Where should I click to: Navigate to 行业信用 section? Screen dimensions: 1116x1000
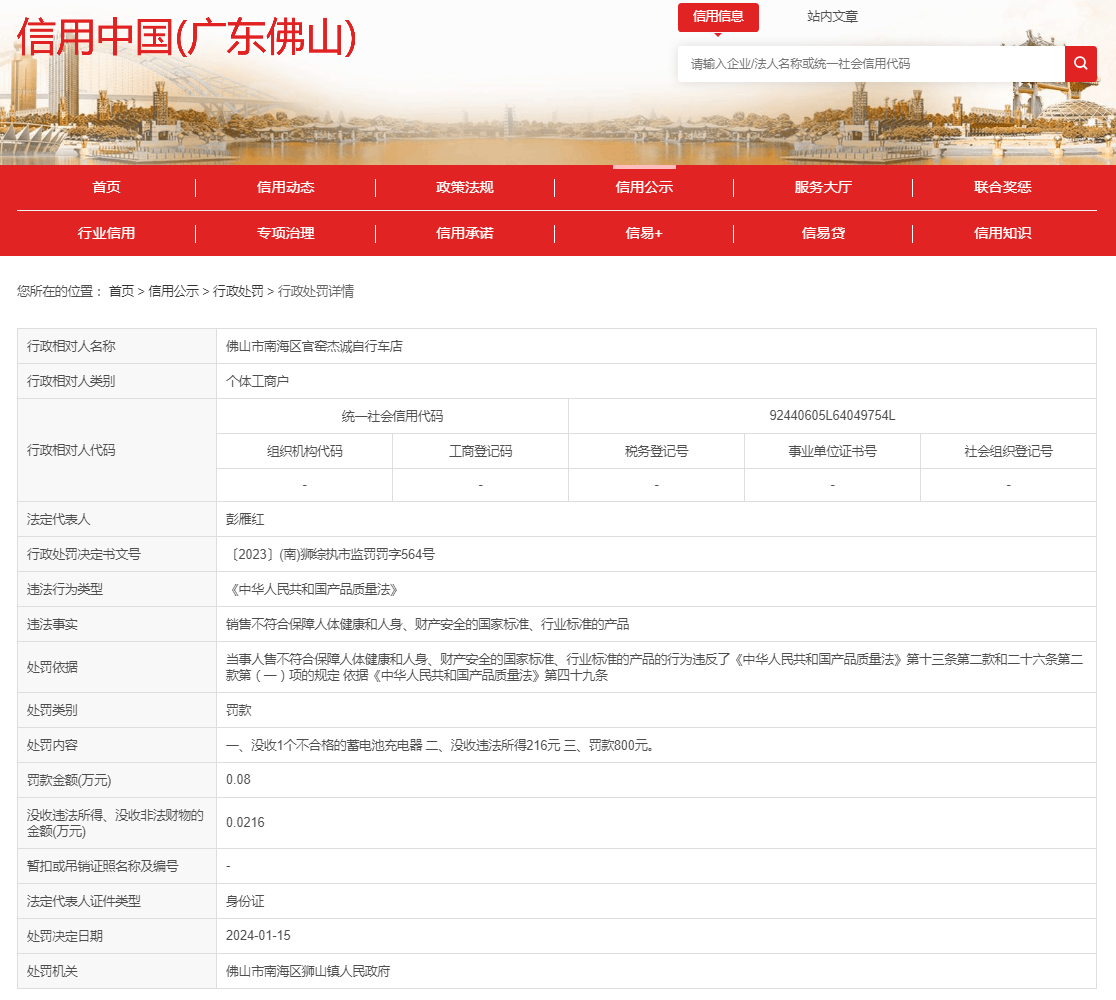coord(106,233)
